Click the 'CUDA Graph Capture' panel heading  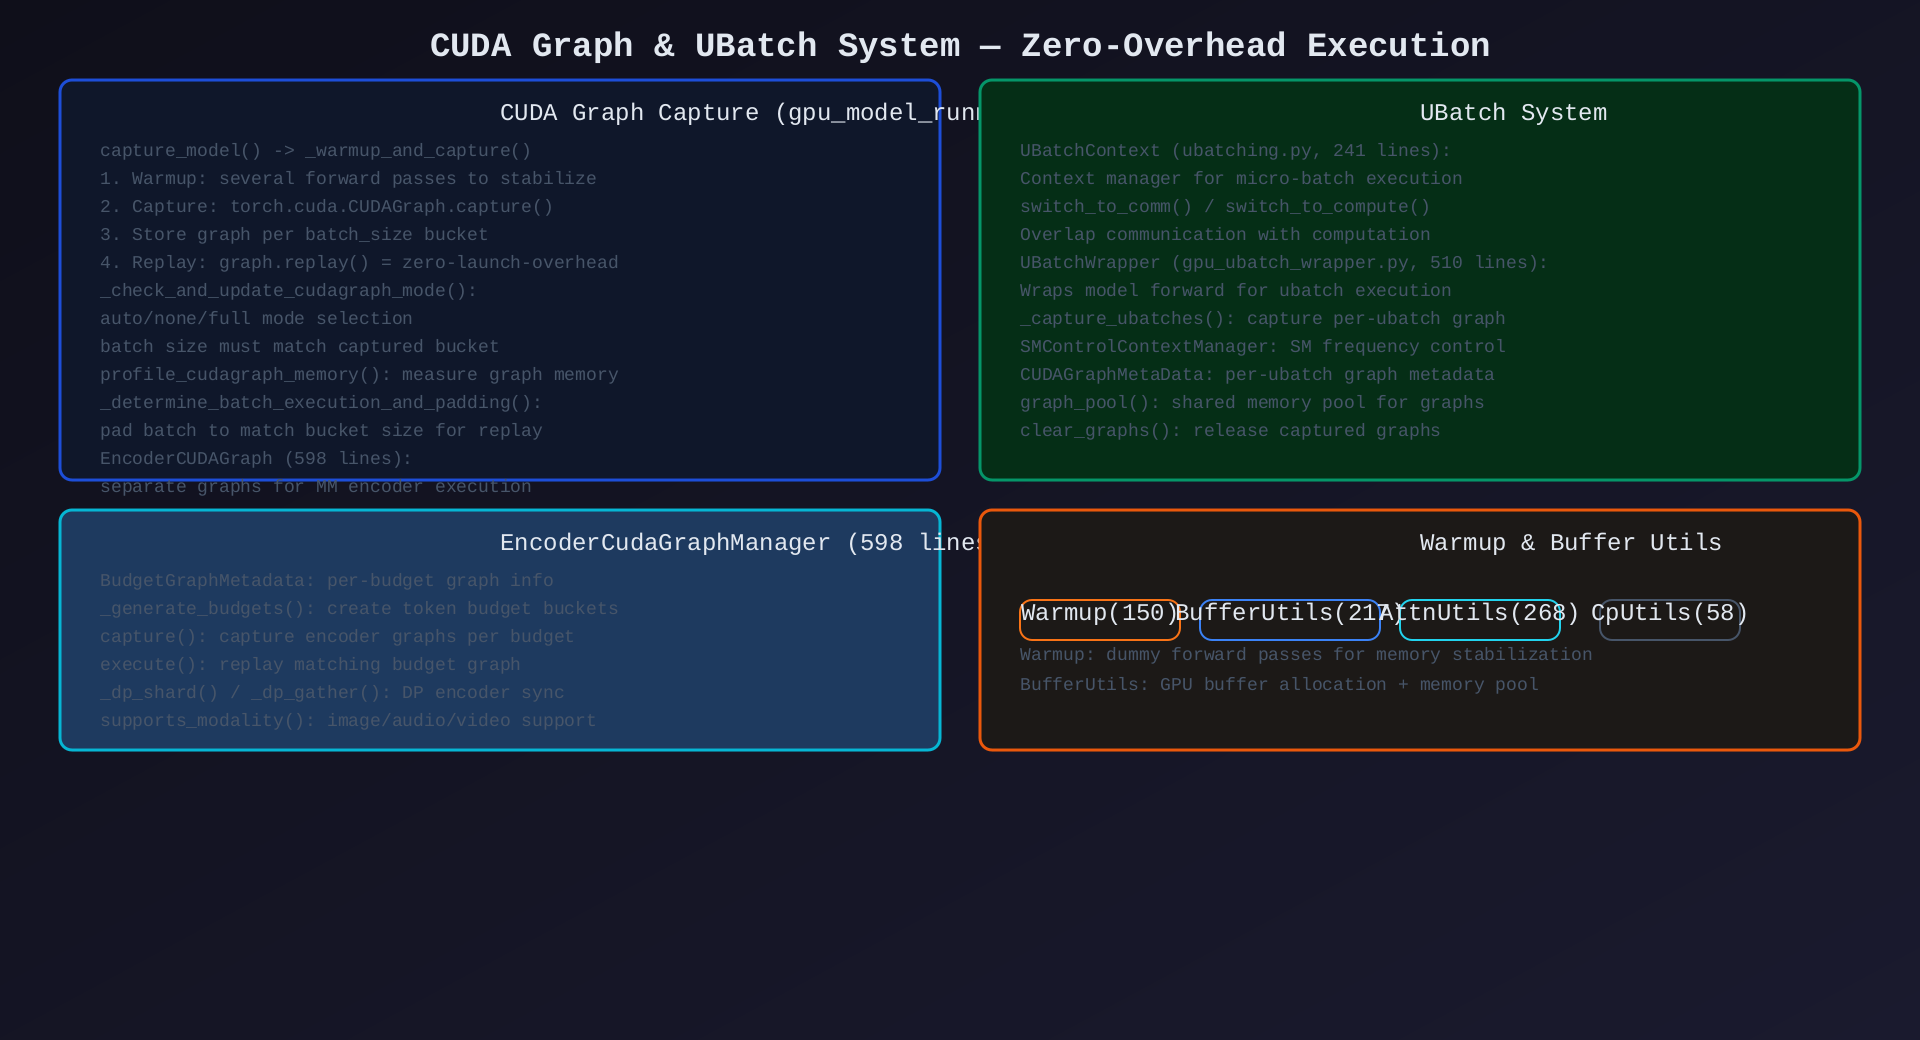742,113
